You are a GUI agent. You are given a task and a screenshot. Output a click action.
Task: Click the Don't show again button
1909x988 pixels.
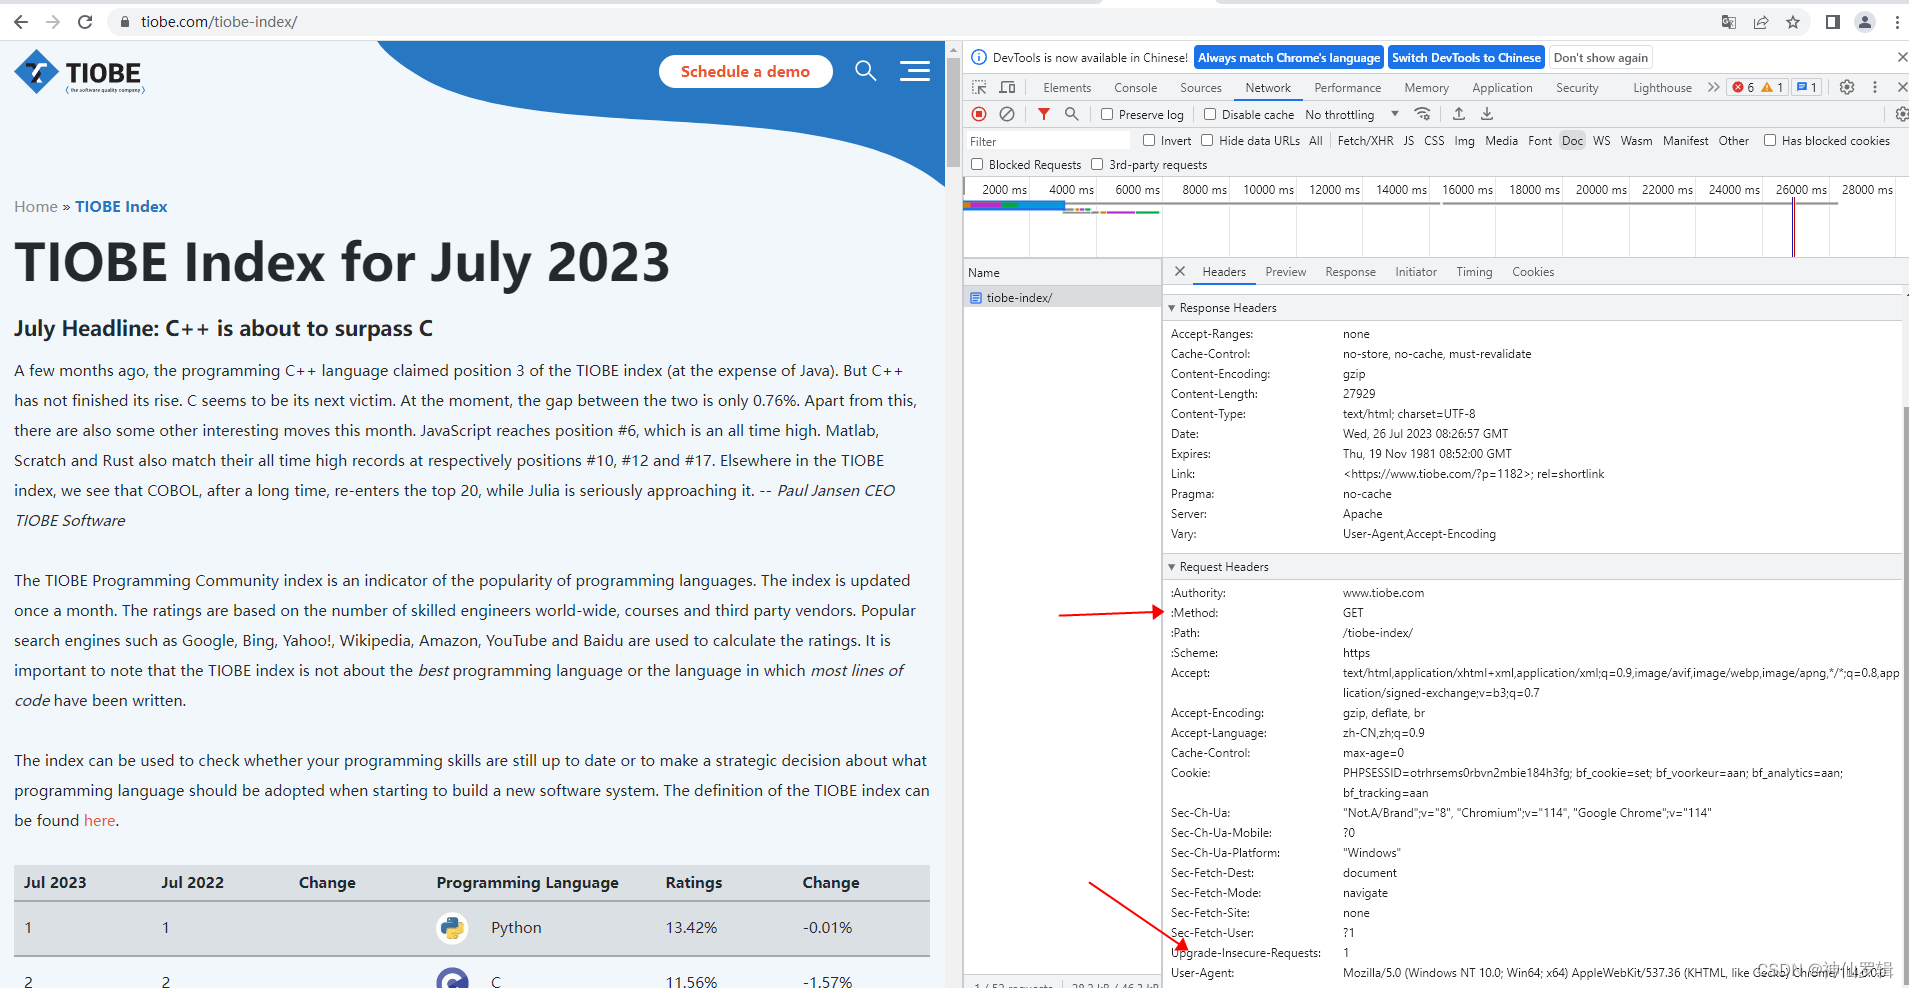point(1600,58)
